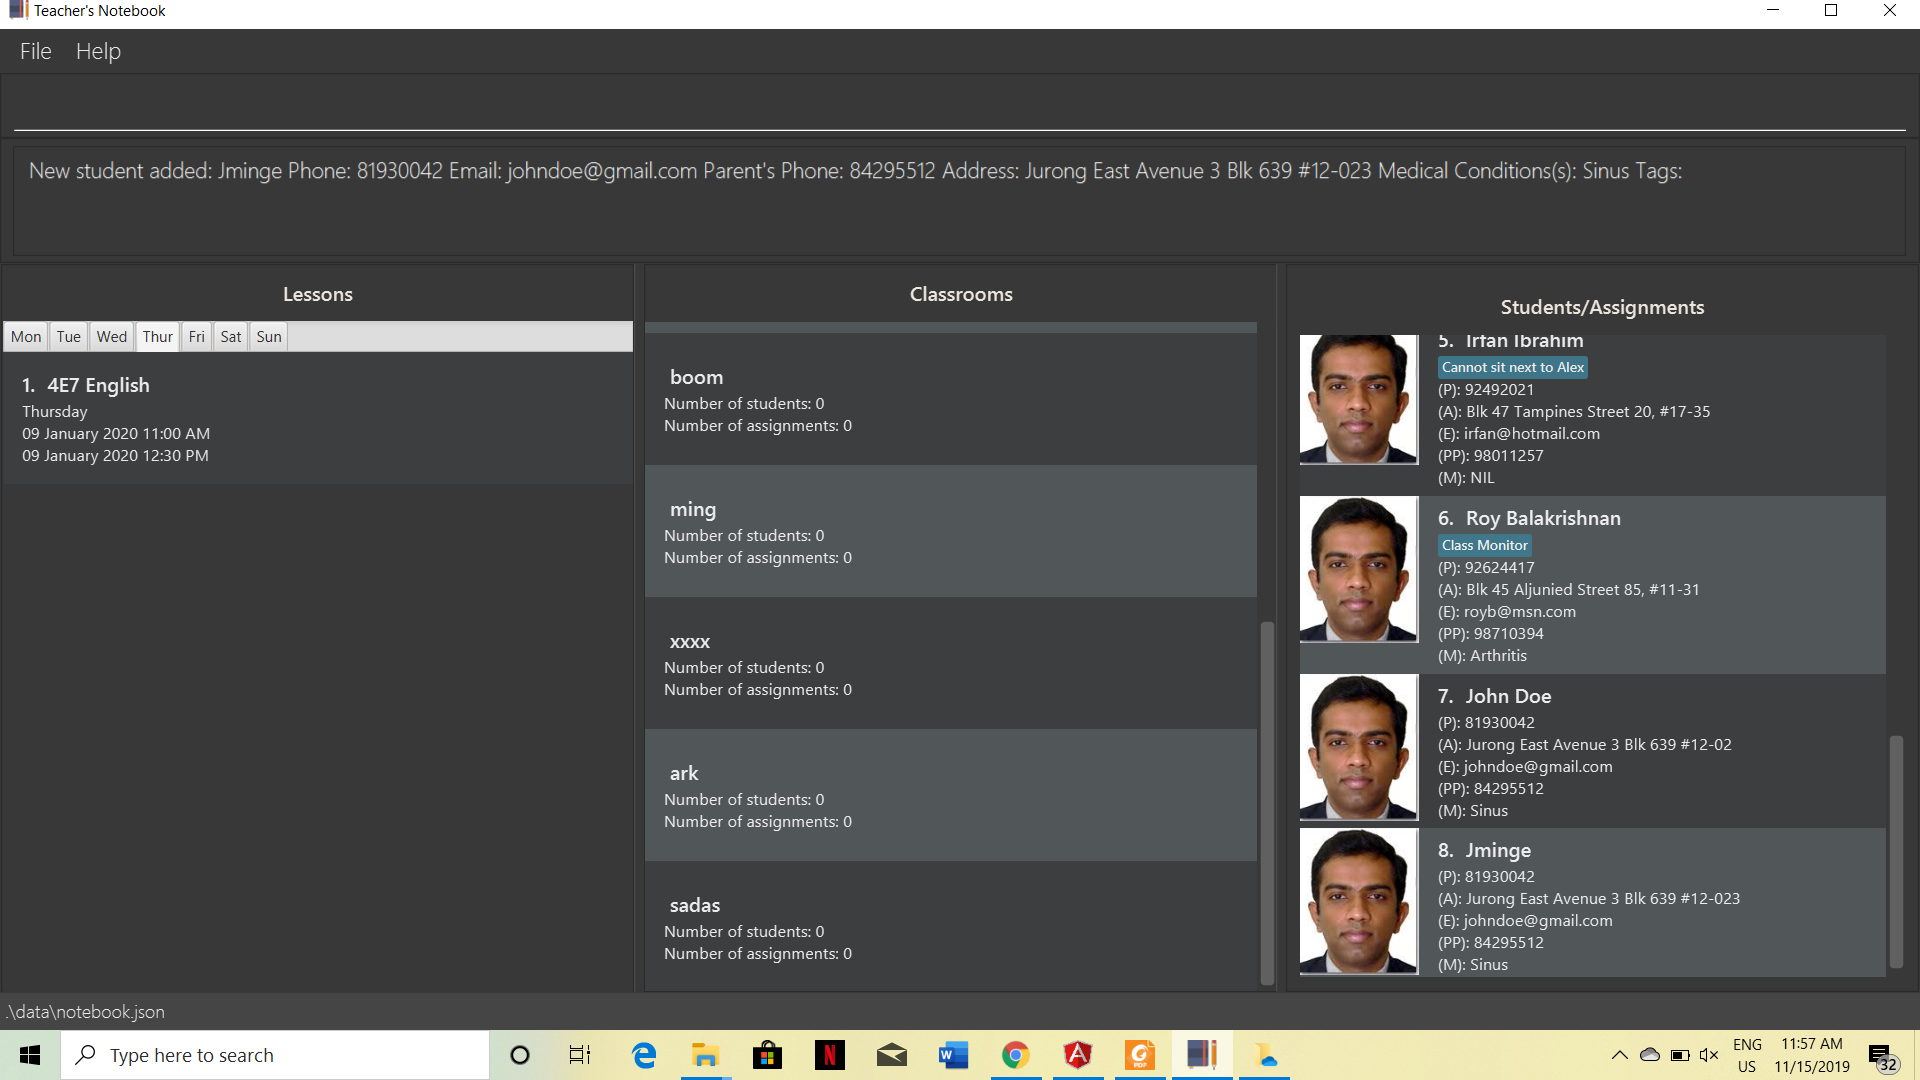Click Jminge's student profile photo
The width and height of the screenshot is (1920, 1080).
click(1358, 902)
